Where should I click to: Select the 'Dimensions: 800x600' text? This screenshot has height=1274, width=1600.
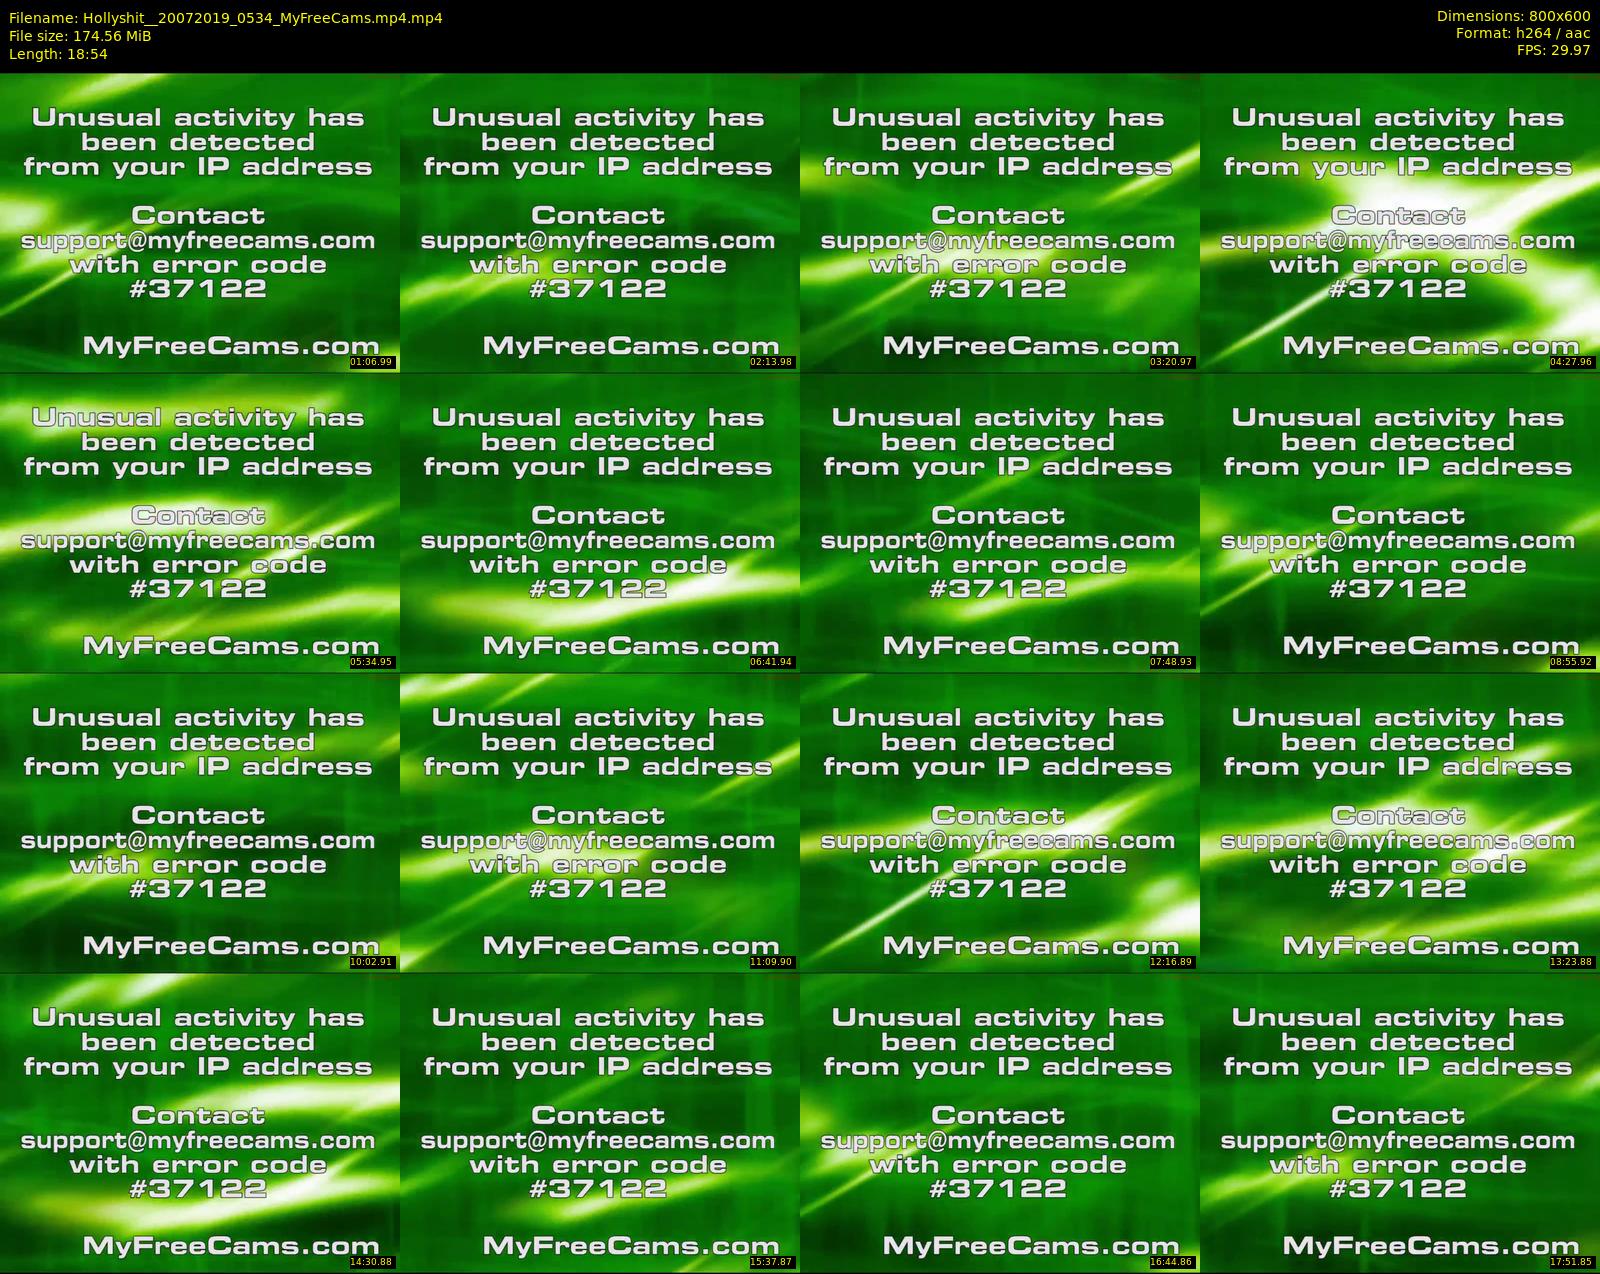1513,16
